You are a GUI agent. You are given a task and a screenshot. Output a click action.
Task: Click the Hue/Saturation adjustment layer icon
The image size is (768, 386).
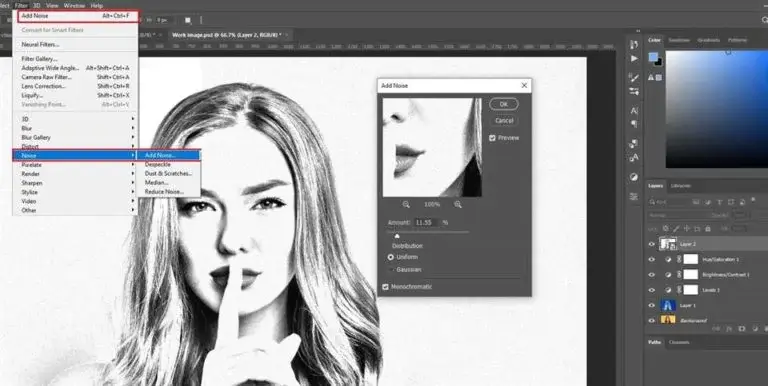[x=668, y=259]
